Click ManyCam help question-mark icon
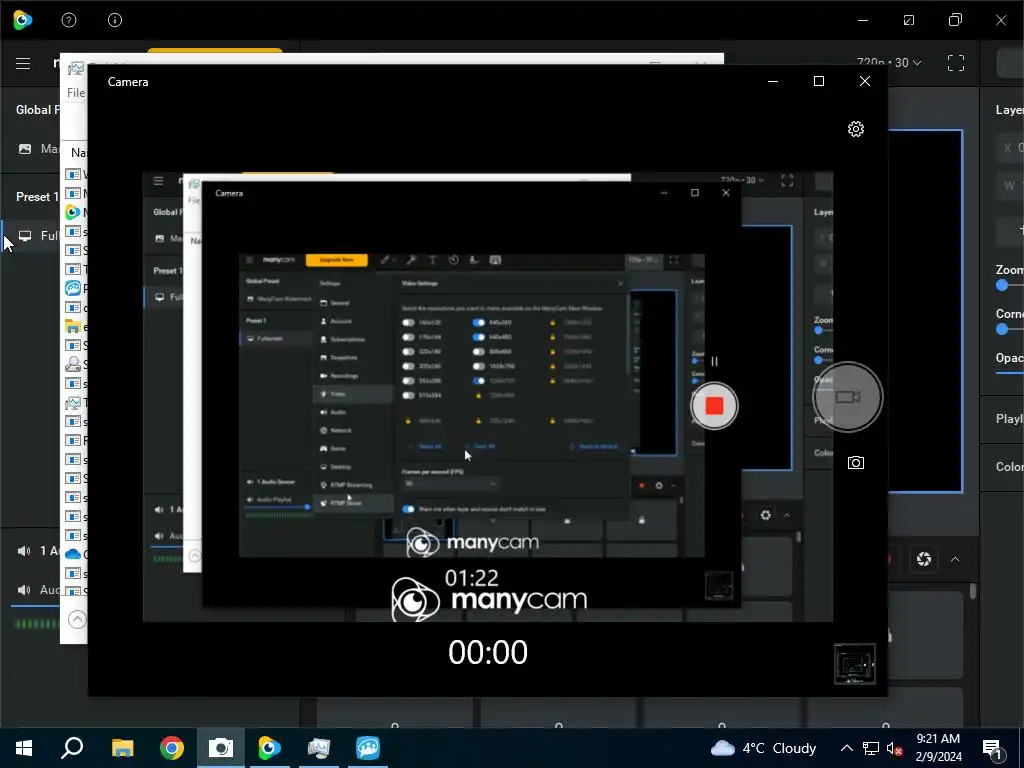Viewport: 1024px width, 768px height. pyautogui.click(x=69, y=20)
